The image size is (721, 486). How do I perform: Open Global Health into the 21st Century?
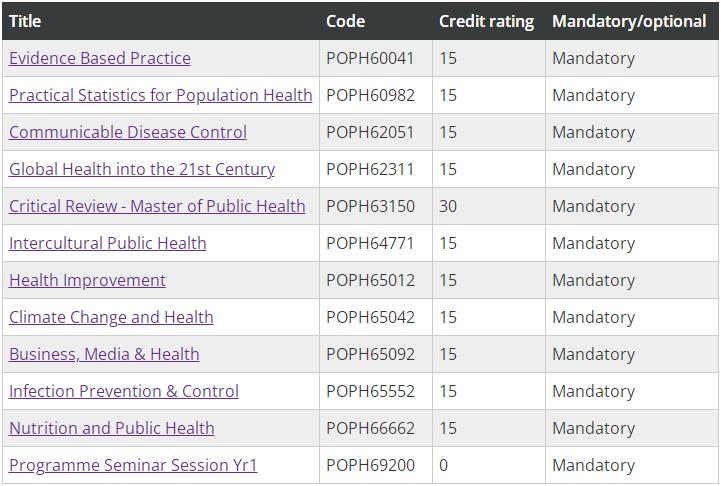[x=142, y=169]
